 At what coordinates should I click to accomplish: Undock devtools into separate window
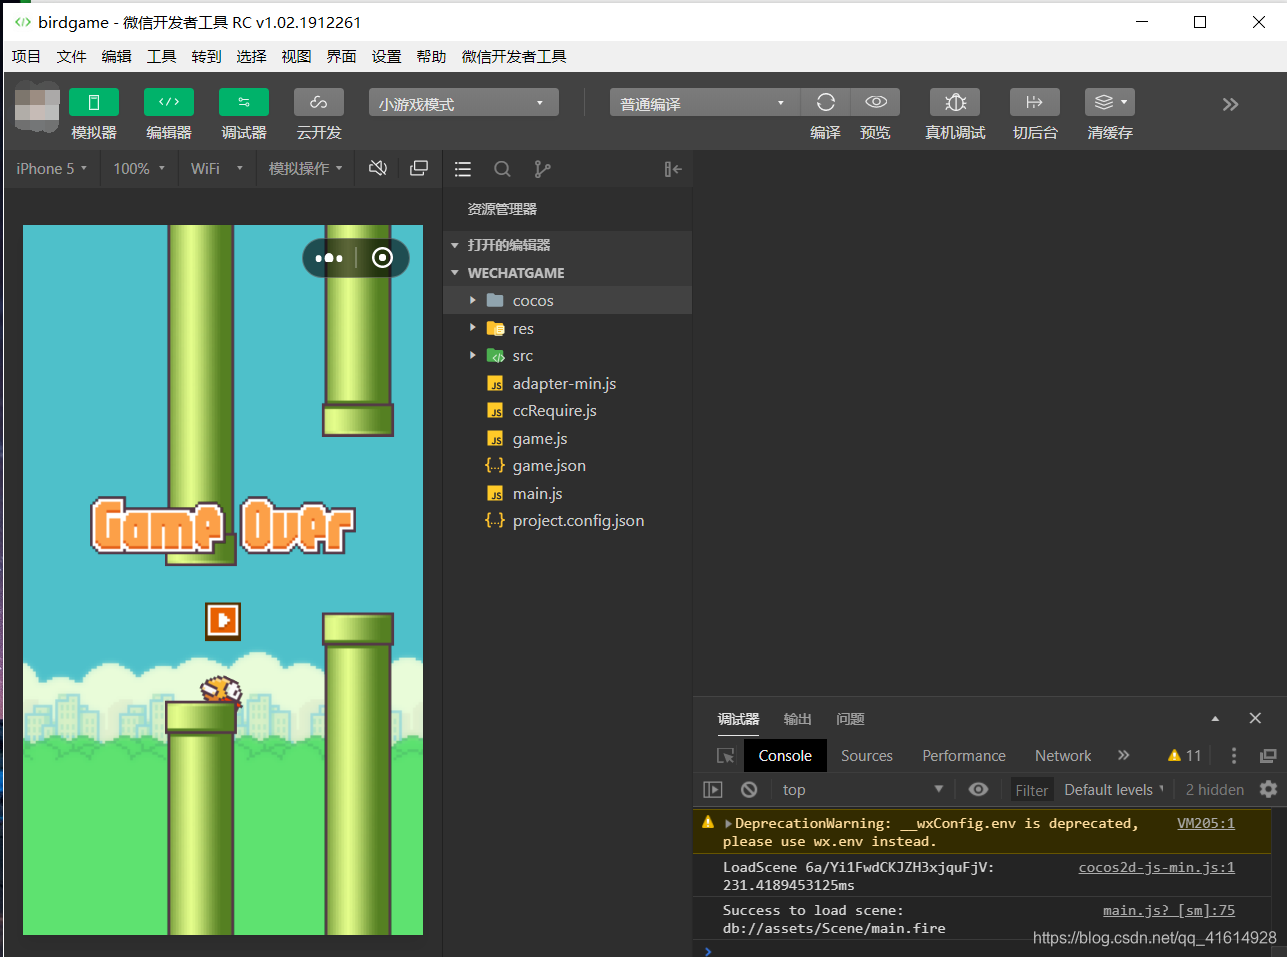(1268, 756)
